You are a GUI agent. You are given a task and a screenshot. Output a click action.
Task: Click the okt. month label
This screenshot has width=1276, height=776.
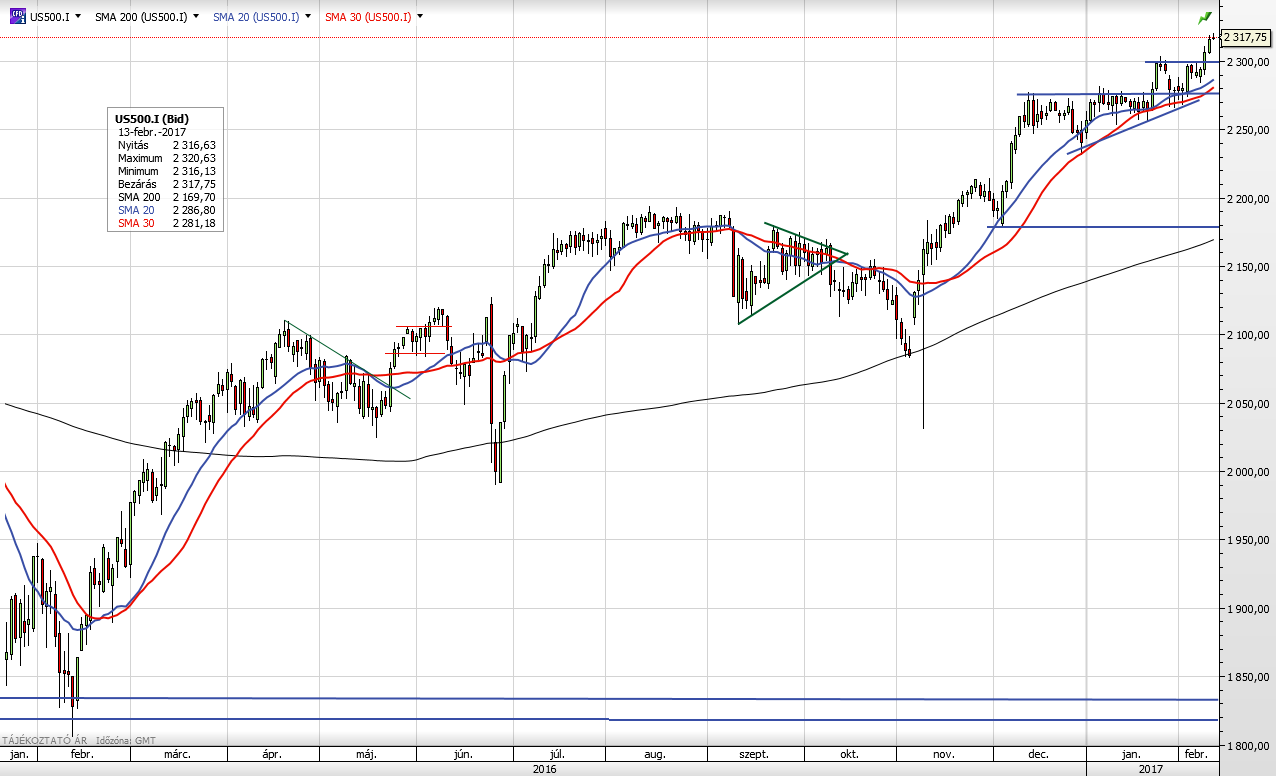(x=851, y=755)
